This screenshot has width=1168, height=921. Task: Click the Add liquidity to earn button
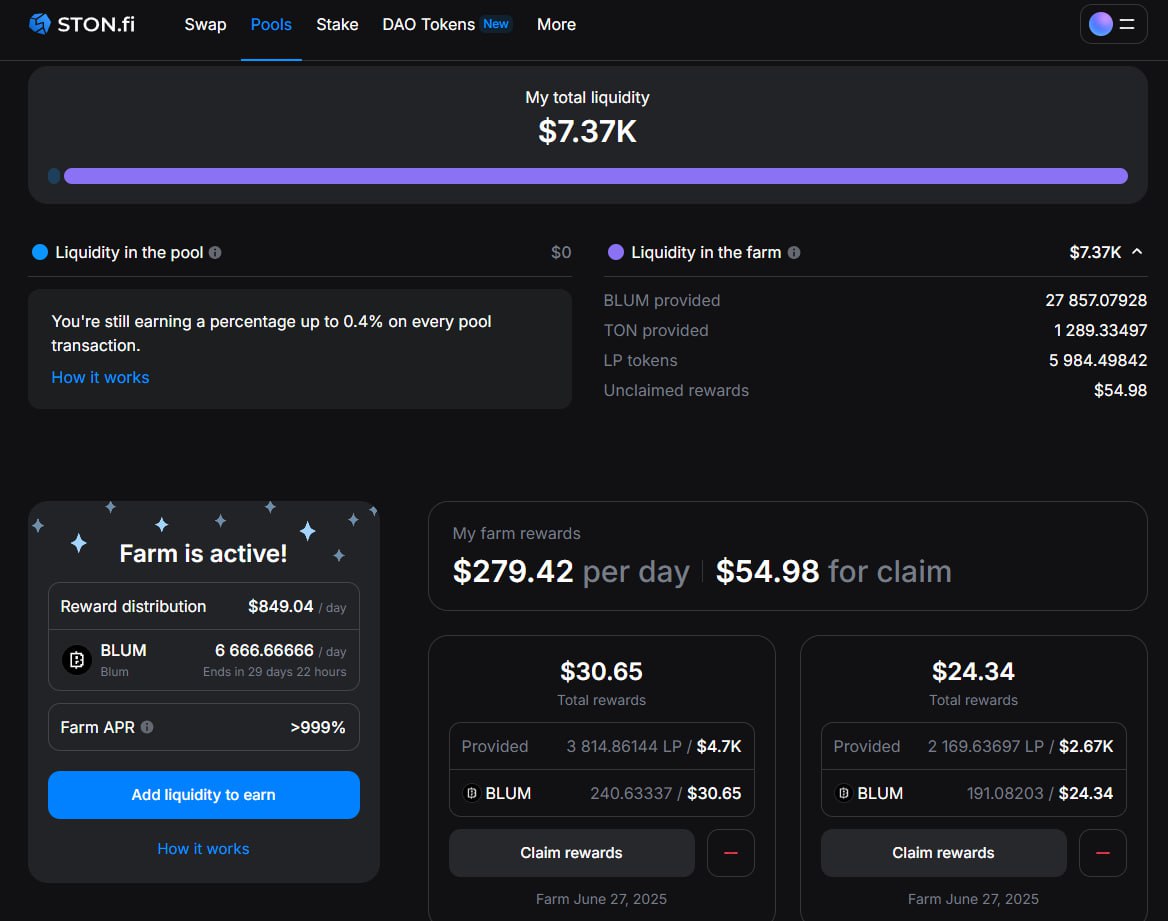[204, 795]
